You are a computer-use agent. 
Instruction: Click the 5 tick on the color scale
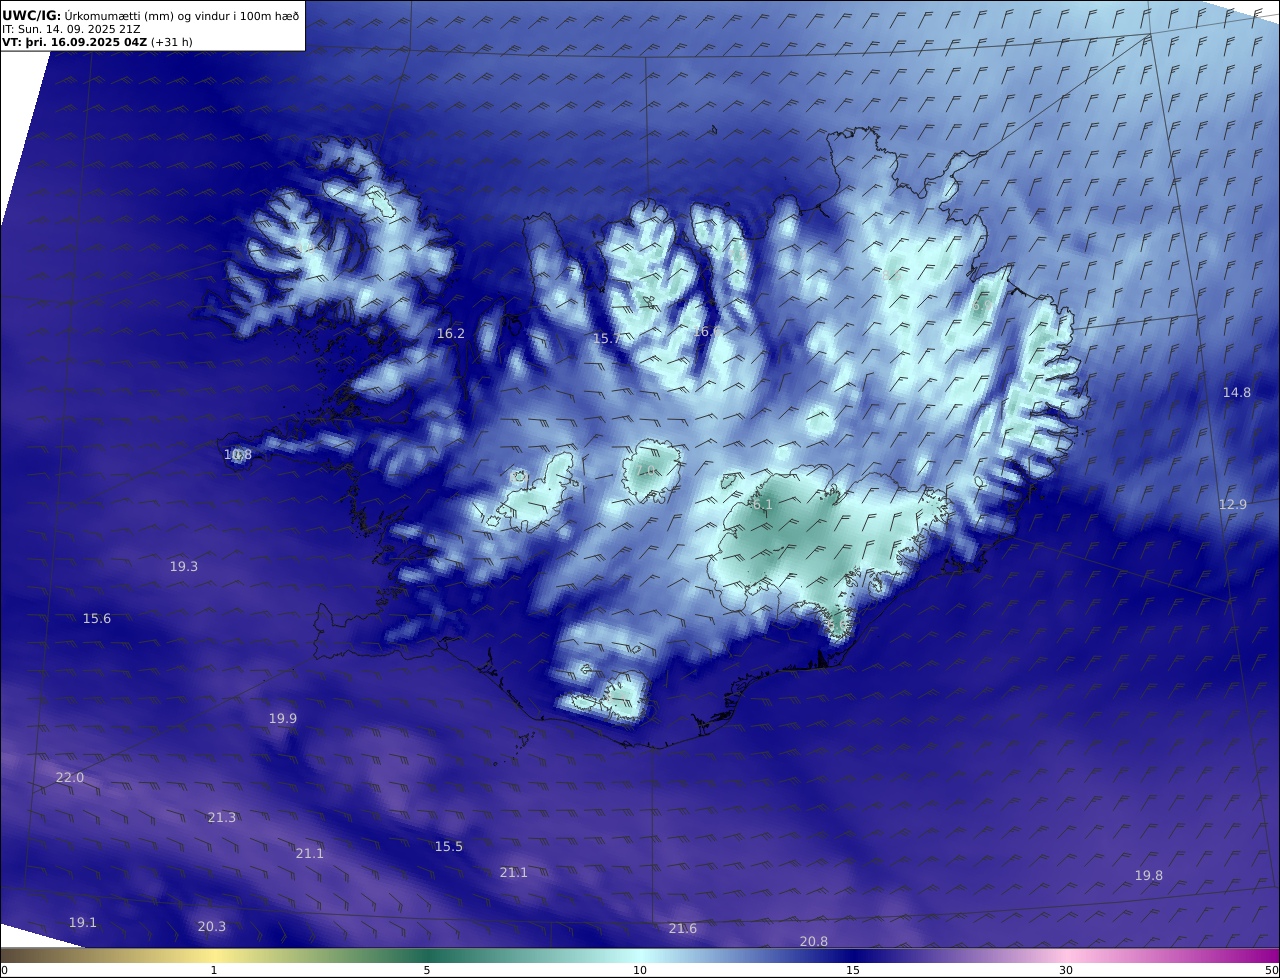tap(427, 970)
